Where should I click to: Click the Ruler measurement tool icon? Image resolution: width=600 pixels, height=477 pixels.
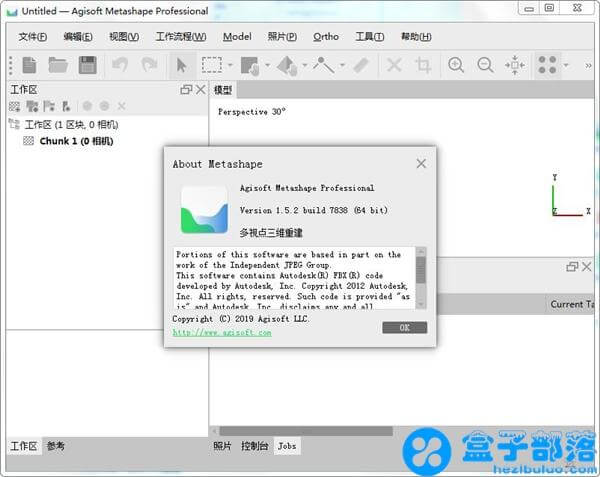point(361,65)
